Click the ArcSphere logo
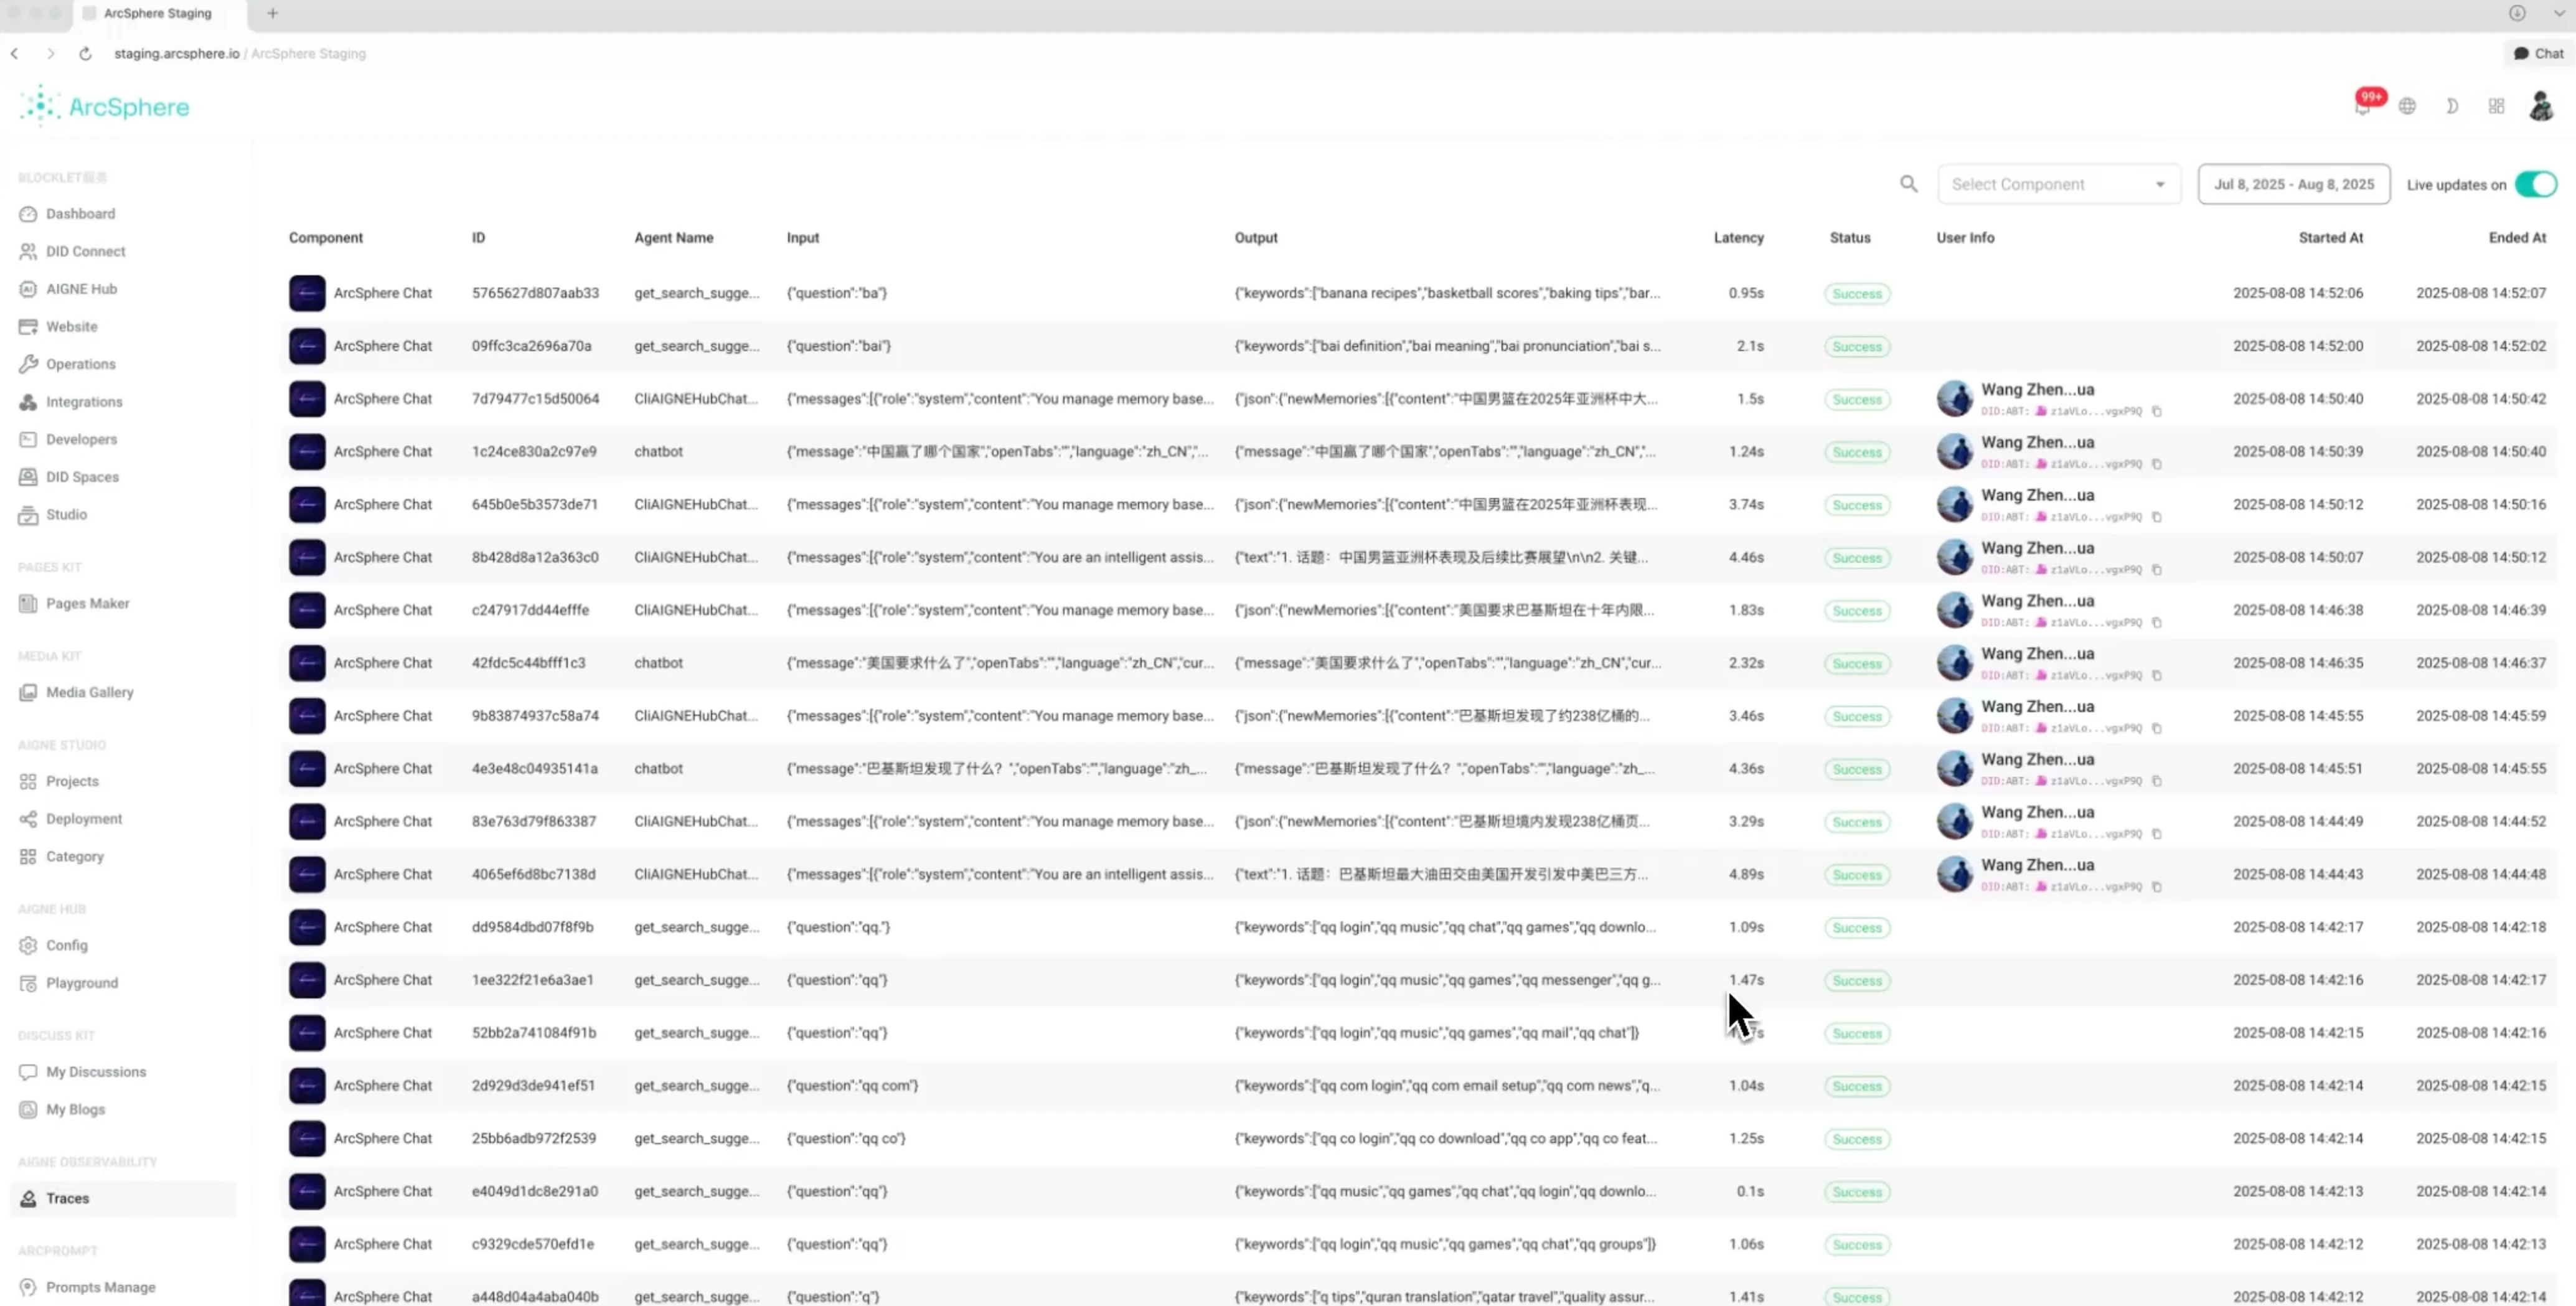 click(104, 106)
